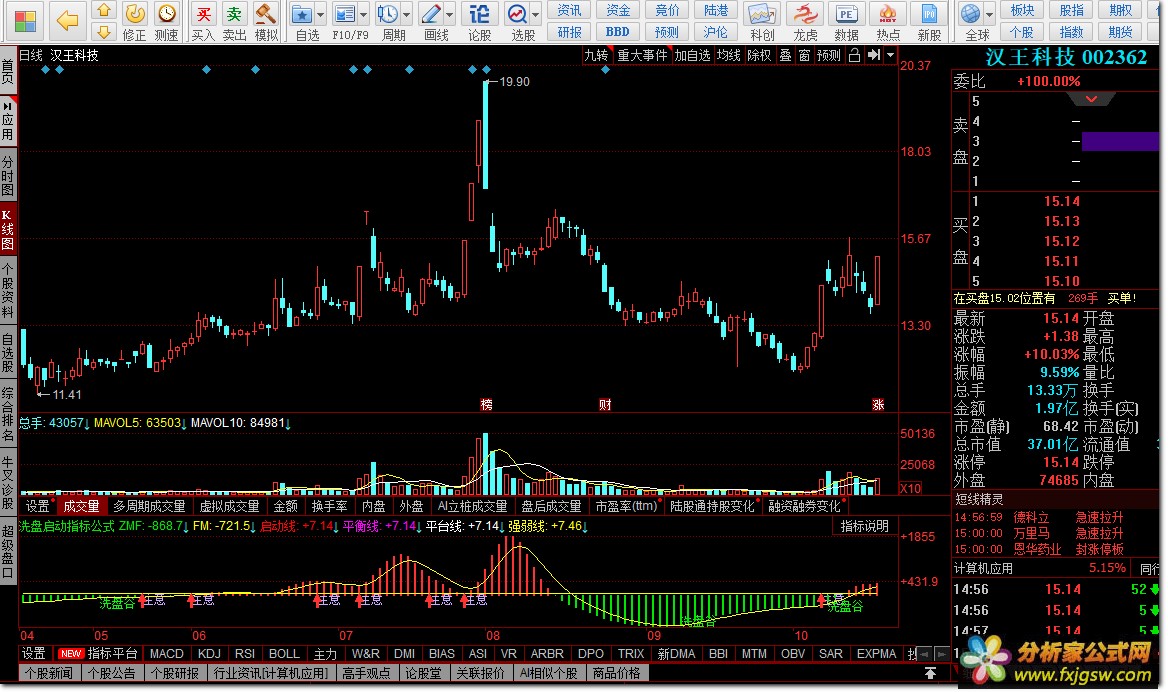Open the 新股 IPO icon
This screenshot has width=1168, height=692.
coord(929,13)
